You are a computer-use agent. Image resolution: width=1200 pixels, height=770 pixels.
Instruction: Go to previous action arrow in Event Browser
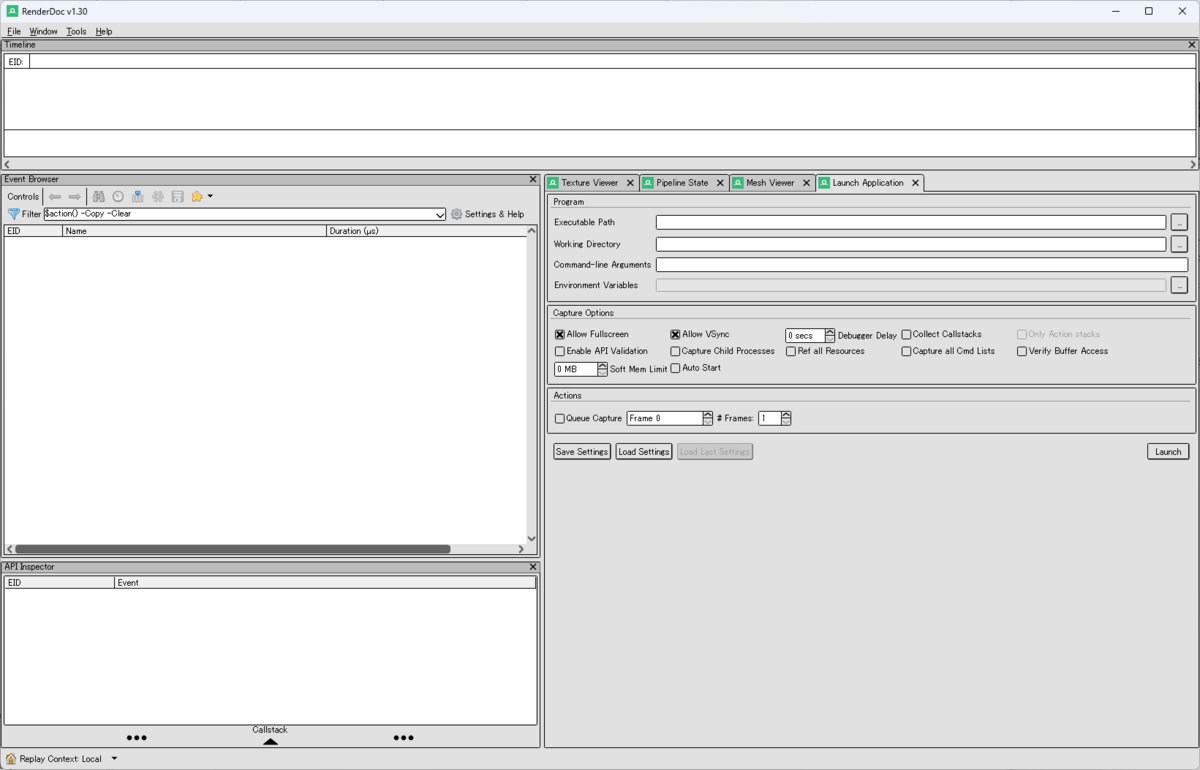55,197
